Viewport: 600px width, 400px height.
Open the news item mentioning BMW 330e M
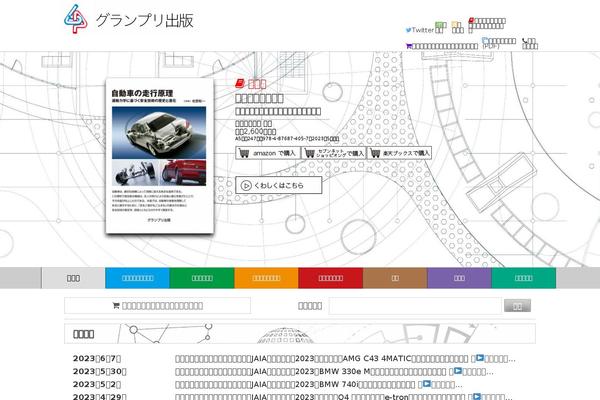point(334,371)
